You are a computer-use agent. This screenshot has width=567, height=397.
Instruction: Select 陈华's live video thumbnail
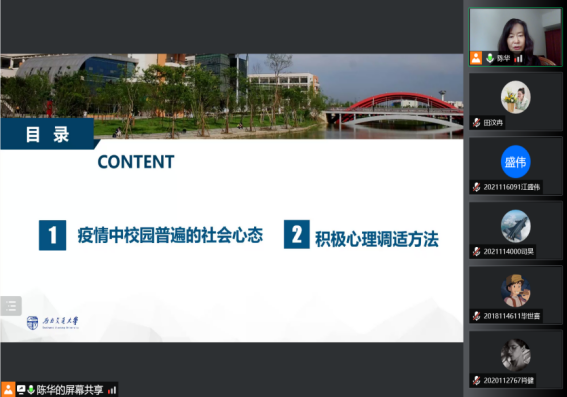[x=516, y=37]
